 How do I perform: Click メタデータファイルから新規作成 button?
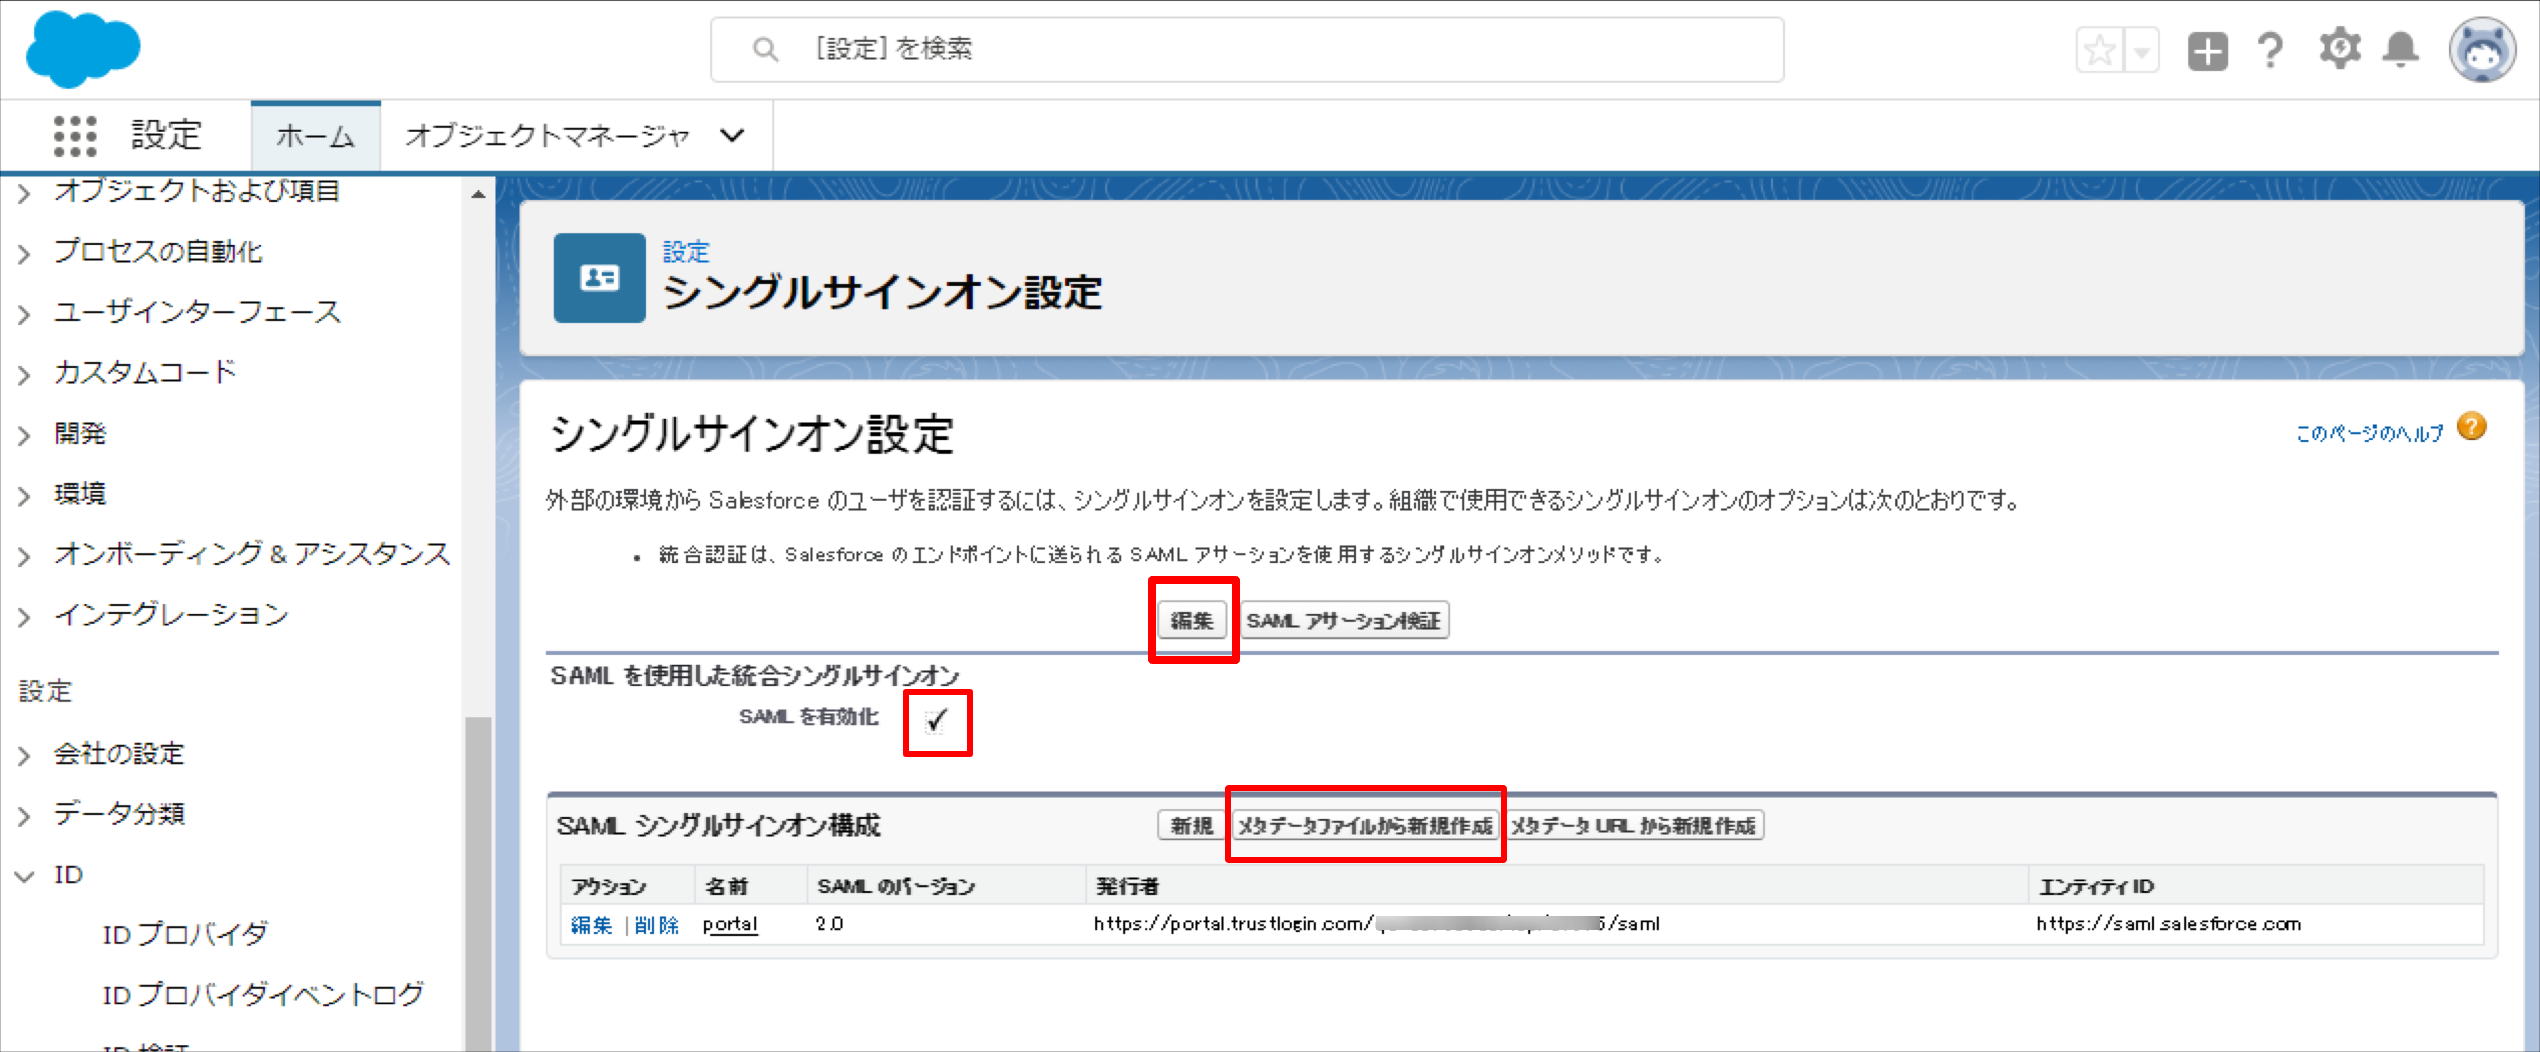(x=1365, y=826)
